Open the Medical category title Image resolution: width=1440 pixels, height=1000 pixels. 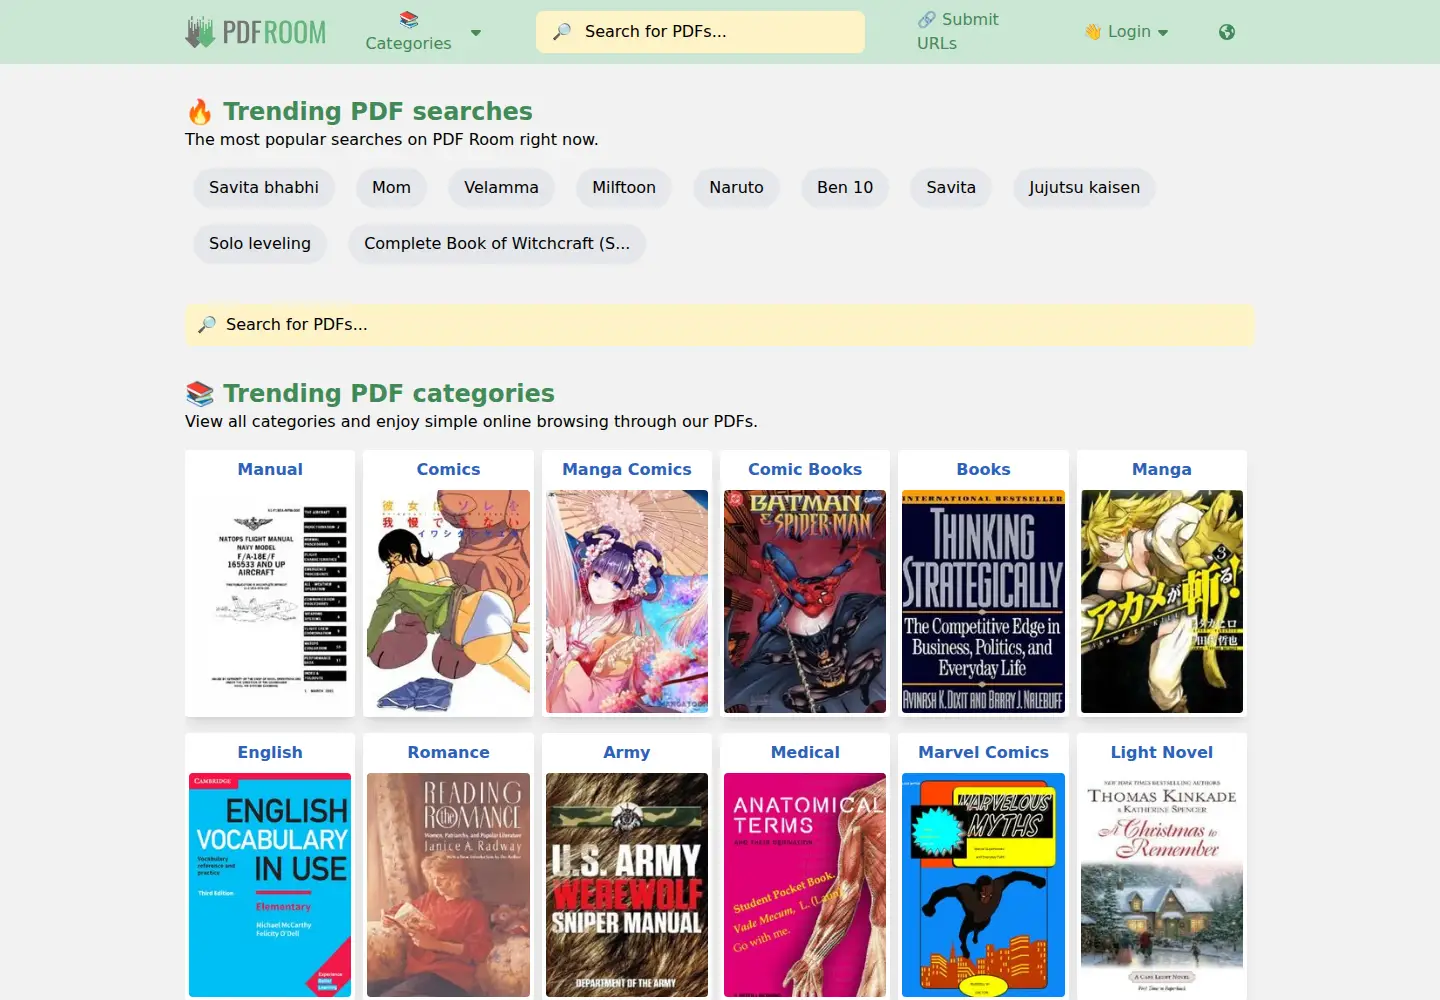tap(805, 752)
